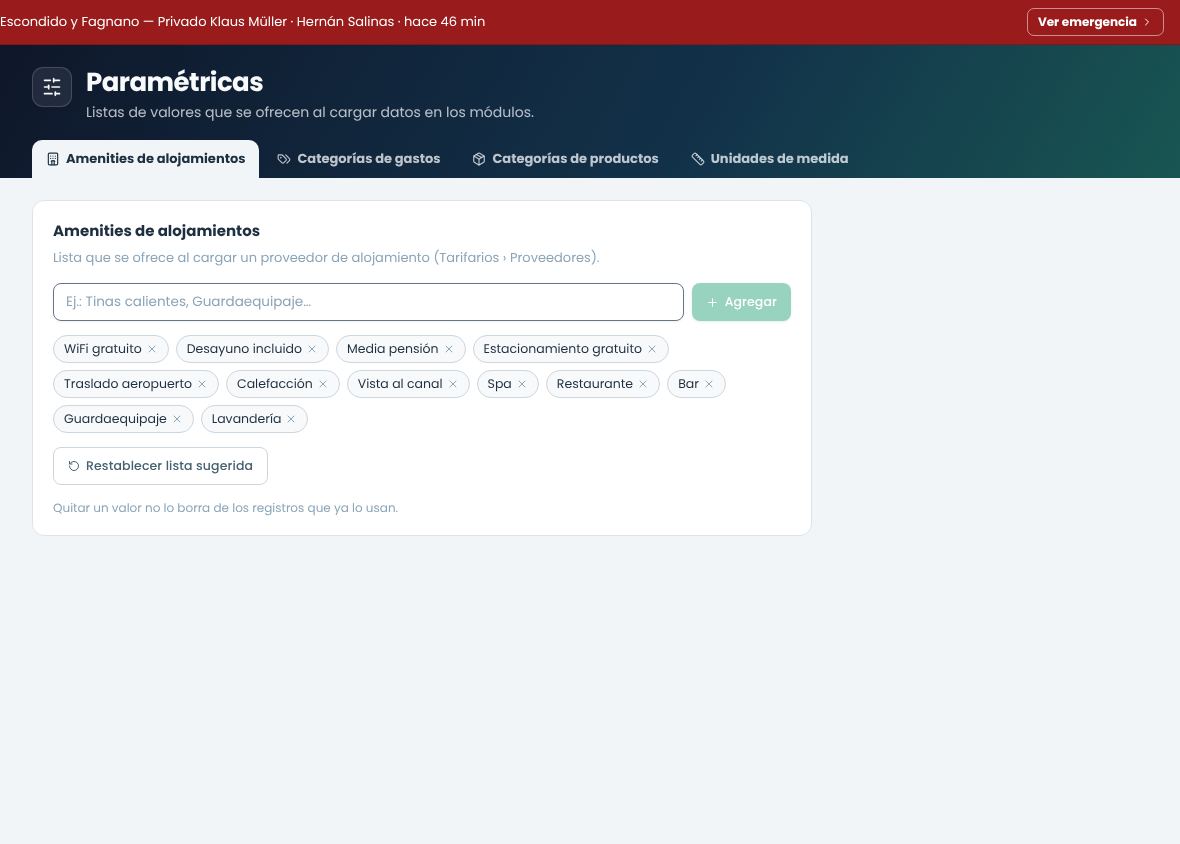Select the Unidades de medida tab

[769, 159]
